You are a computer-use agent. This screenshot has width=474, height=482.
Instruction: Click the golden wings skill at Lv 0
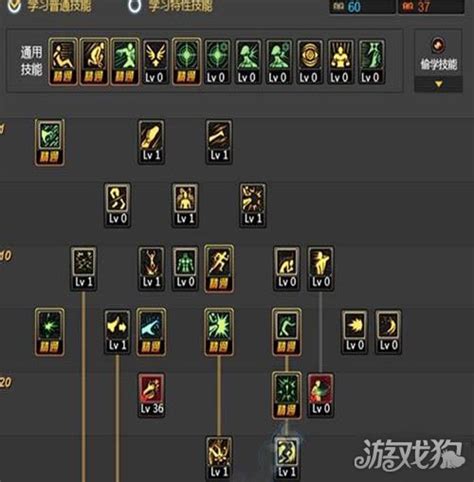155,62
